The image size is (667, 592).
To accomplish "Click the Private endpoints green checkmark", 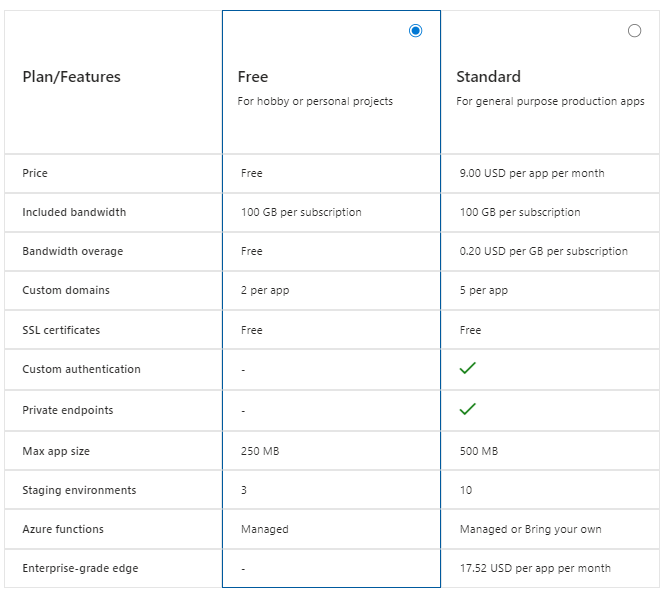I will pos(467,409).
